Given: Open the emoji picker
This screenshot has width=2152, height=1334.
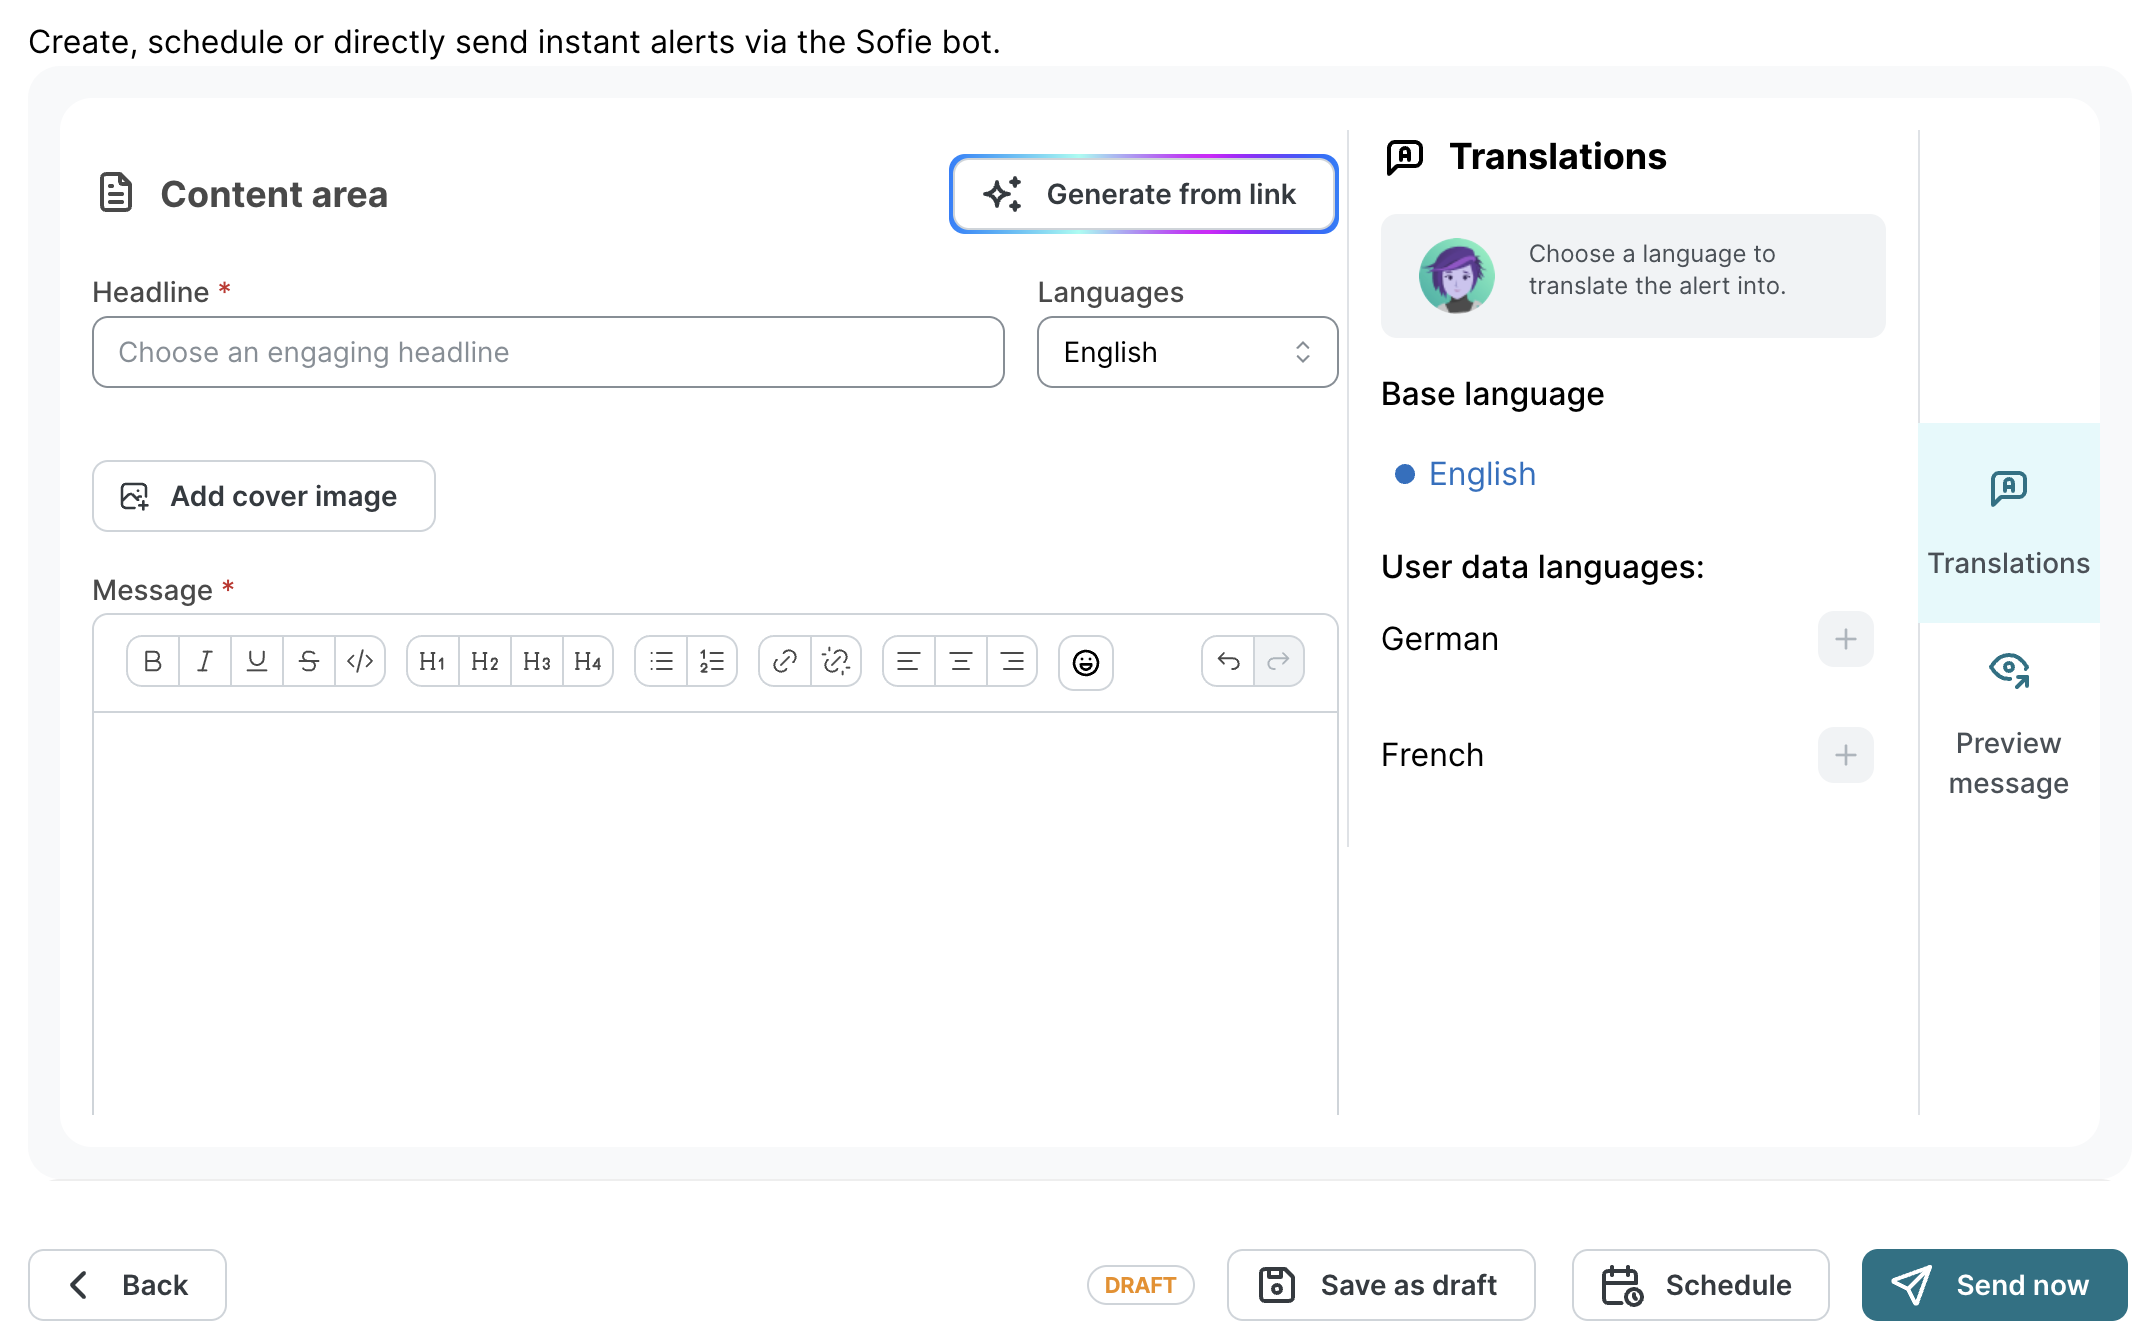Looking at the screenshot, I should pos(1085,662).
